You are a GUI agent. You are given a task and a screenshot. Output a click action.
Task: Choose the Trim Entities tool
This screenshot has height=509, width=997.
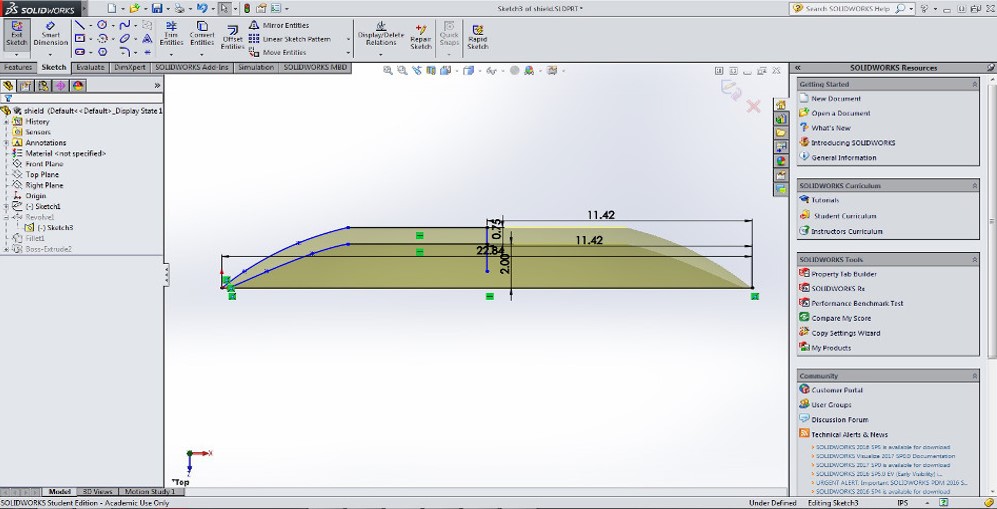[x=171, y=36]
